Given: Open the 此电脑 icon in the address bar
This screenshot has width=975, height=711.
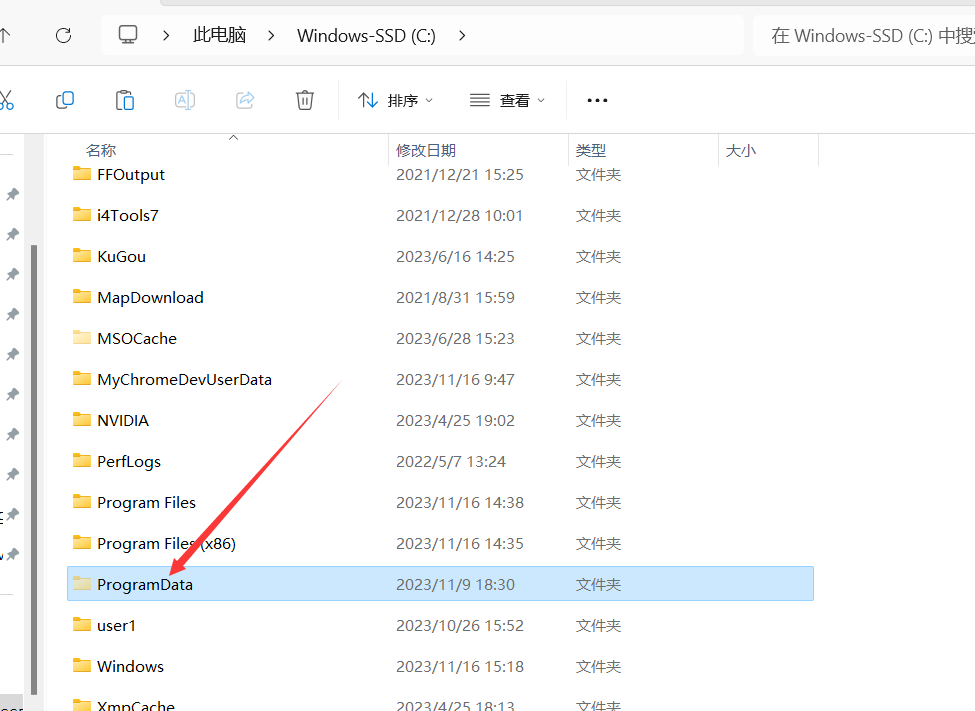Looking at the screenshot, I should pos(127,34).
